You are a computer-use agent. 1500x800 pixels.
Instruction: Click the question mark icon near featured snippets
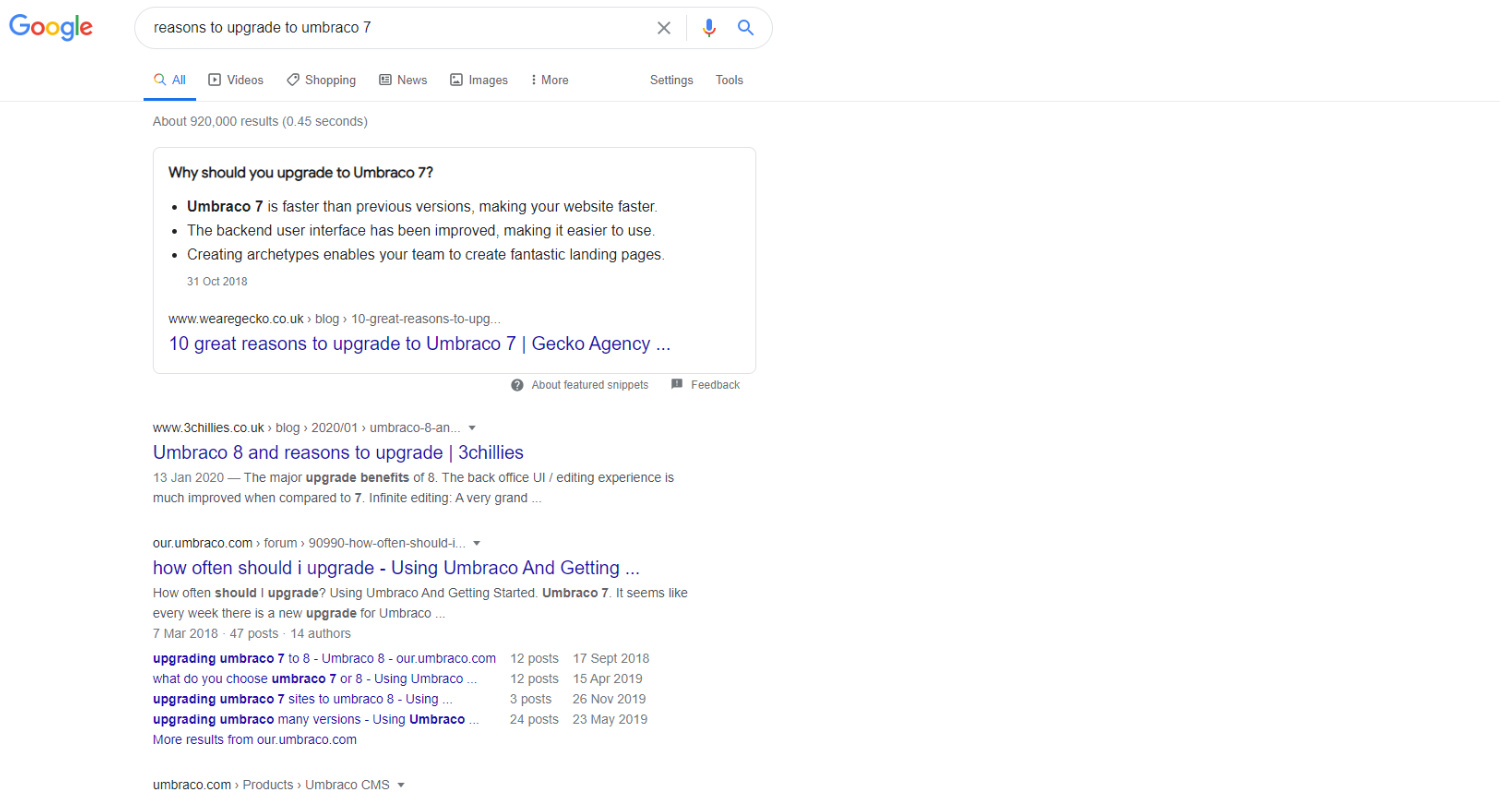[x=517, y=385]
